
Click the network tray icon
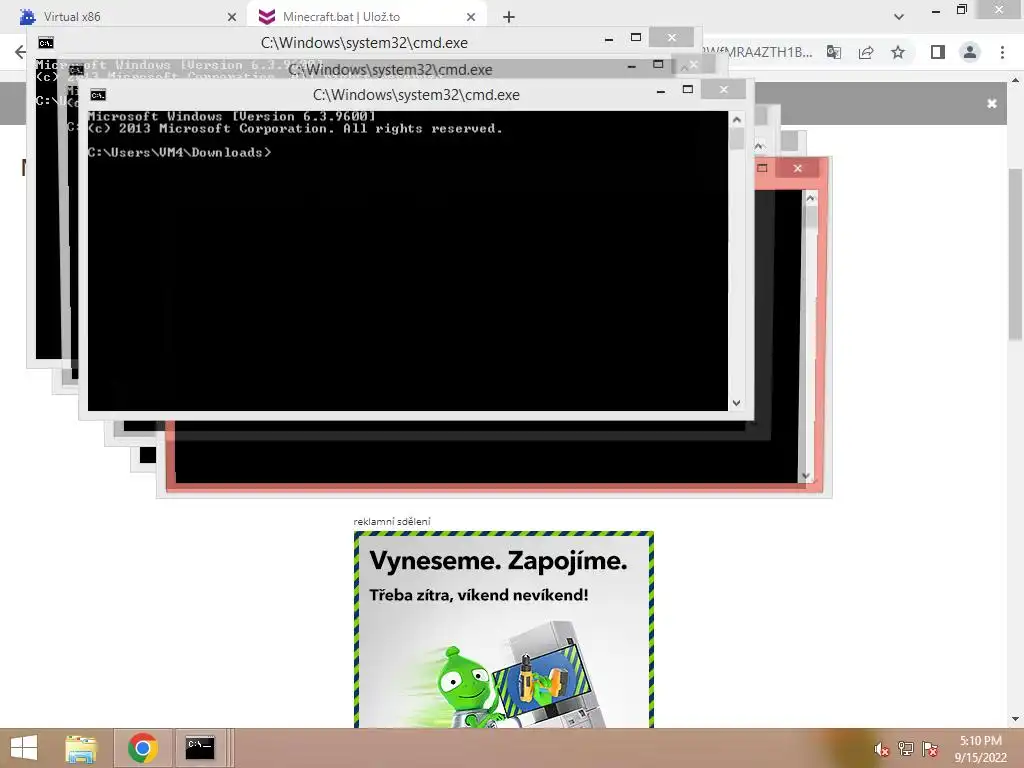905,748
